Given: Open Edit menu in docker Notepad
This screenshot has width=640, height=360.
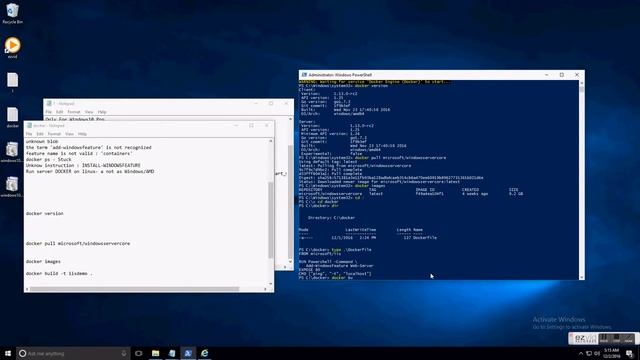Looking at the screenshot, I should 40,134.
